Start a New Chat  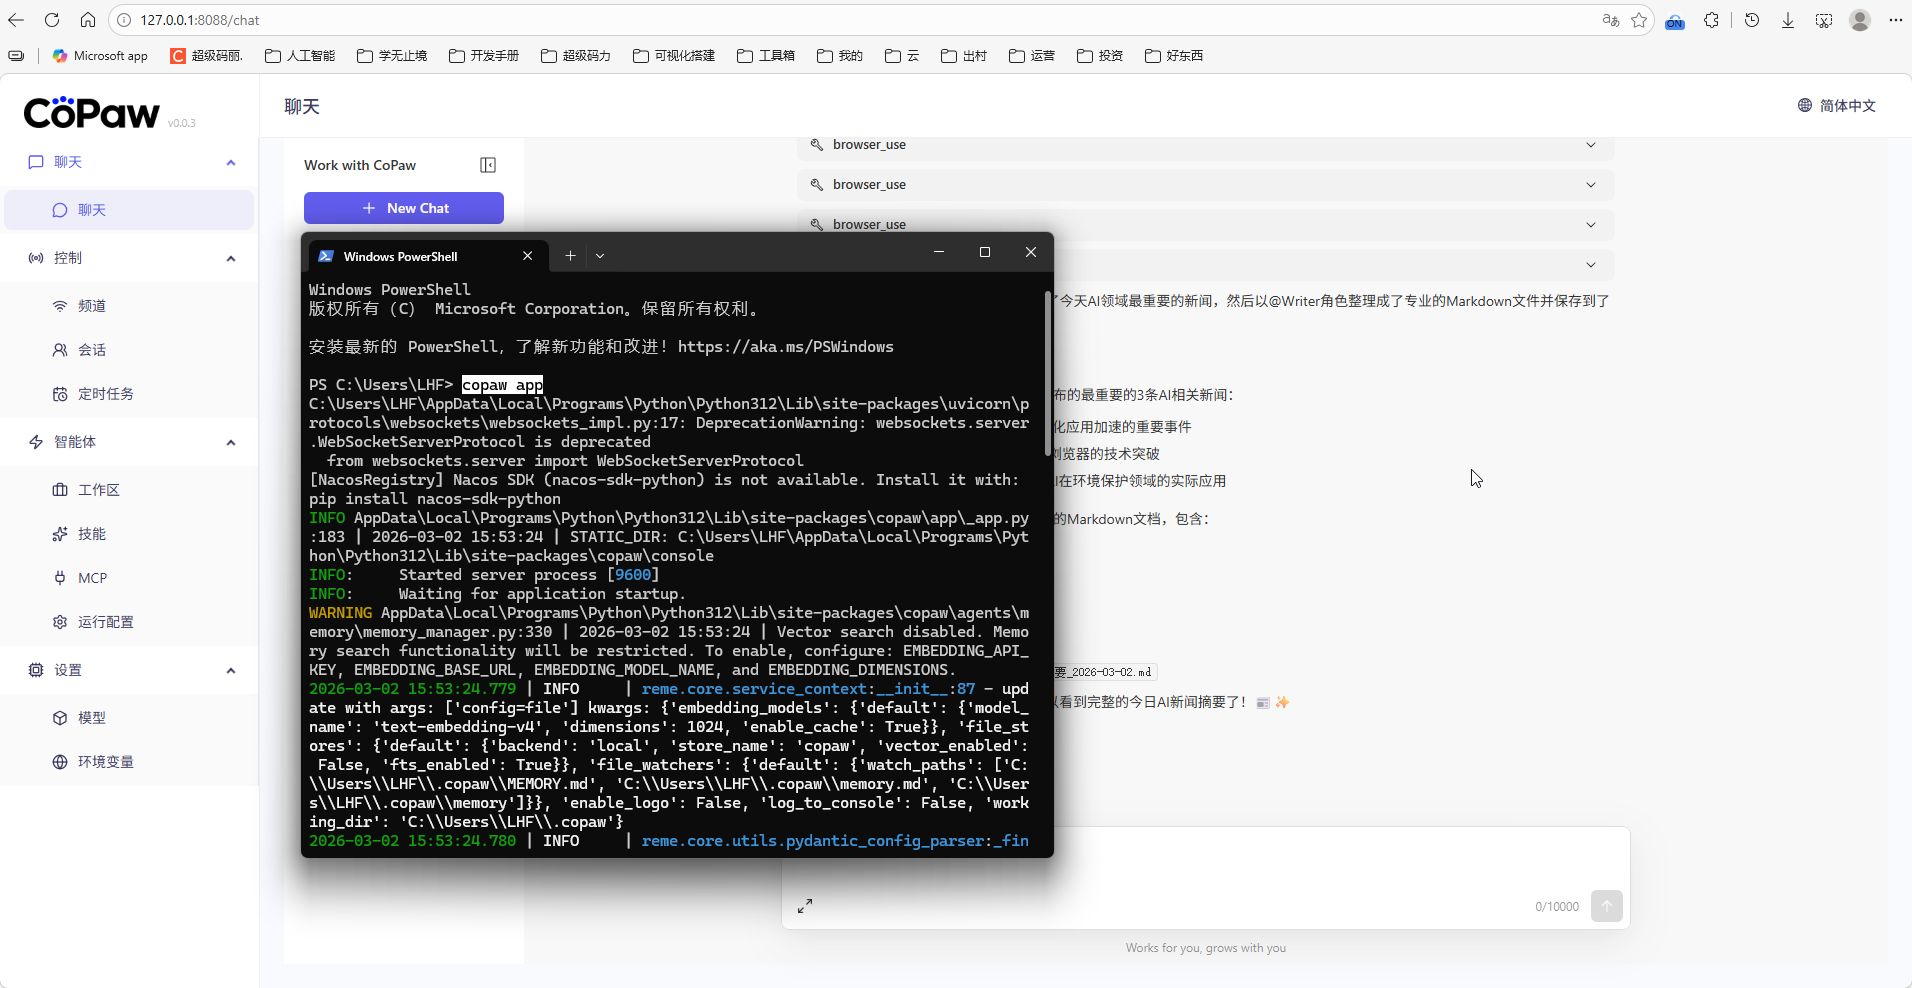(404, 208)
